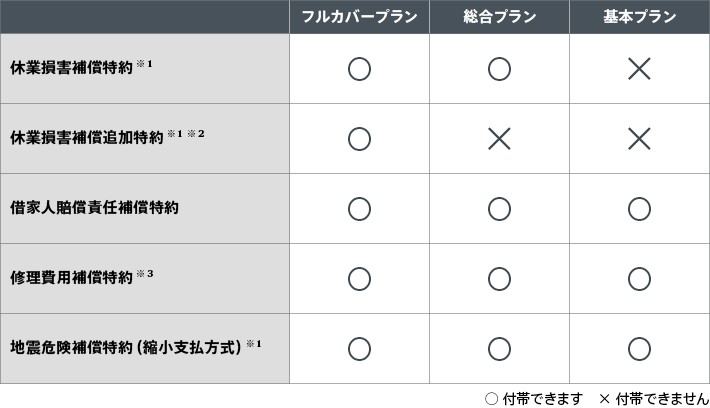Click the フルカバープラン column header

tap(359, 17)
